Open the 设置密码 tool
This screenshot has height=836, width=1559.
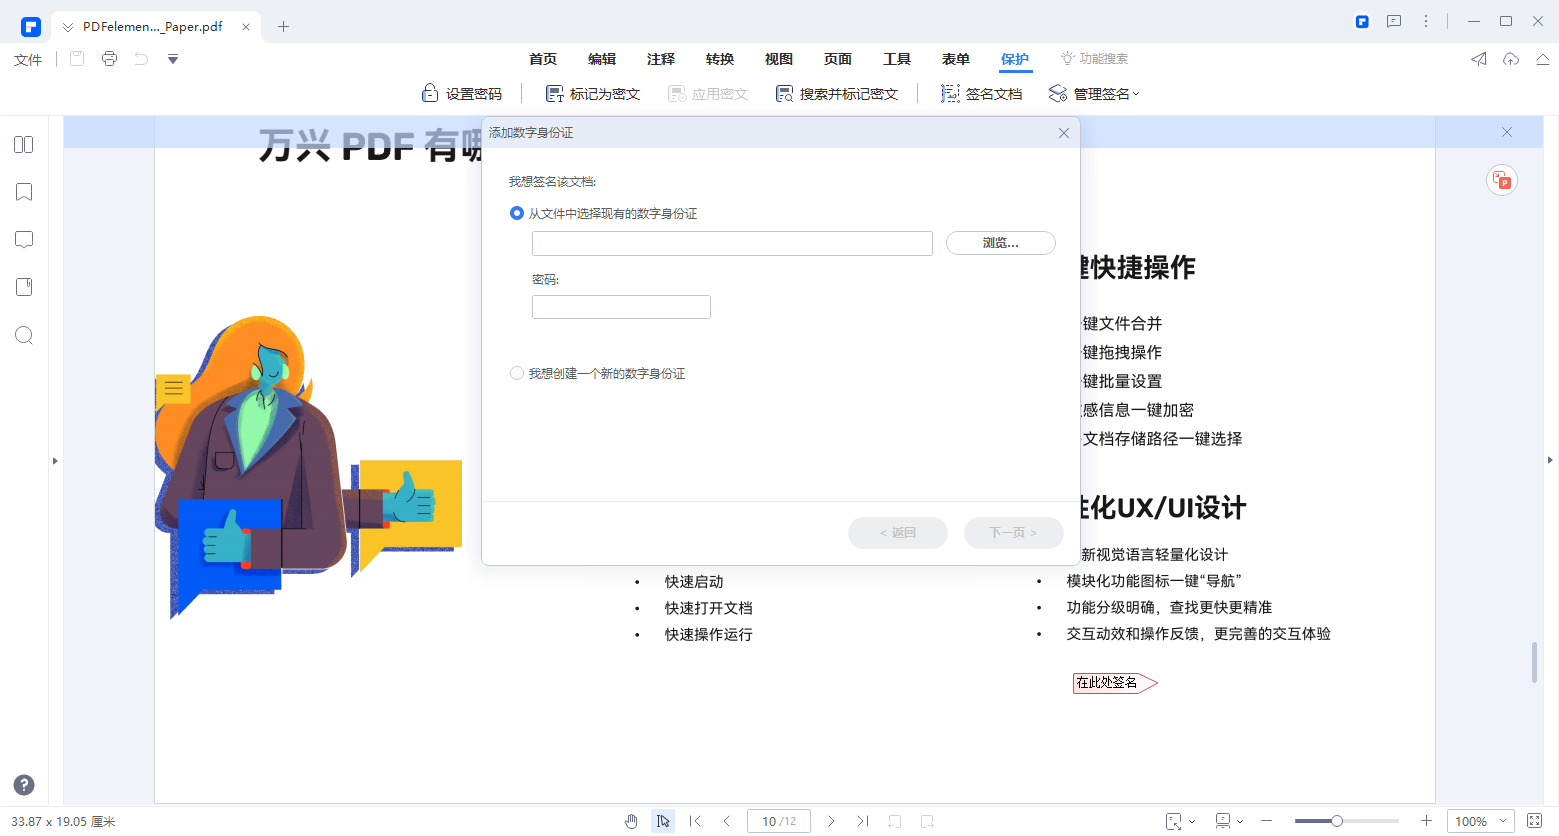click(462, 92)
